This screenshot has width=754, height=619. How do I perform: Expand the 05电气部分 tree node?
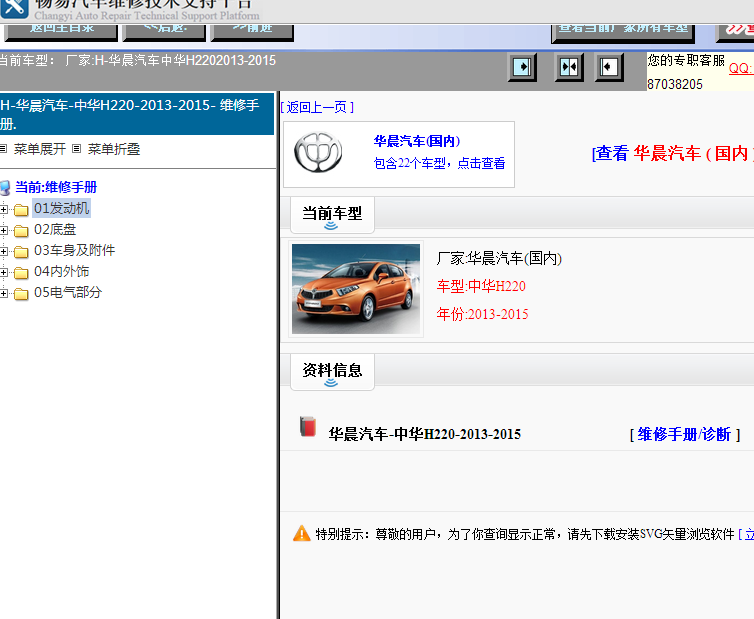pos(4,293)
